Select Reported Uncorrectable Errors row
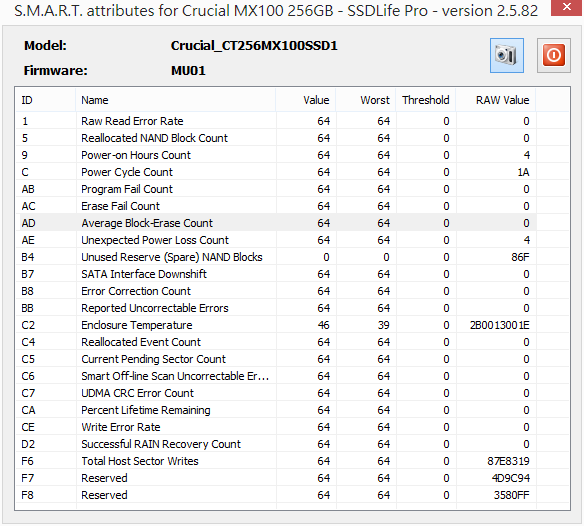Image resolution: width=584 pixels, height=526 pixels. (276, 308)
